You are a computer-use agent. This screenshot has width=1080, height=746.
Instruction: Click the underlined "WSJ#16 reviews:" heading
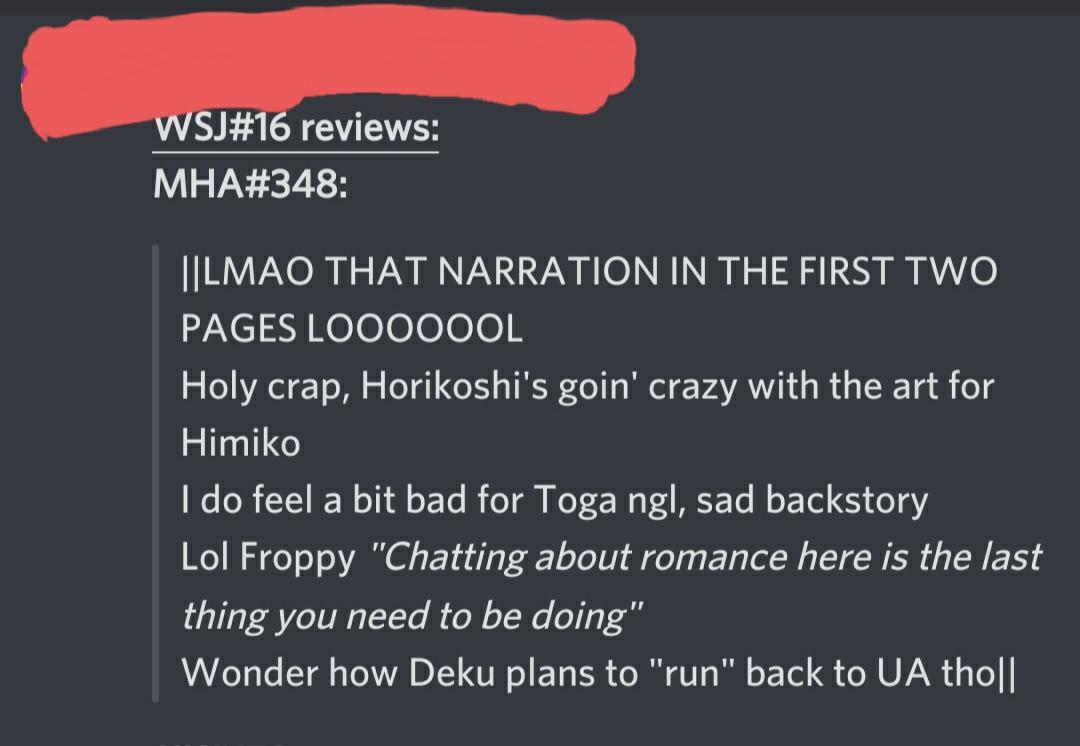click(296, 128)
